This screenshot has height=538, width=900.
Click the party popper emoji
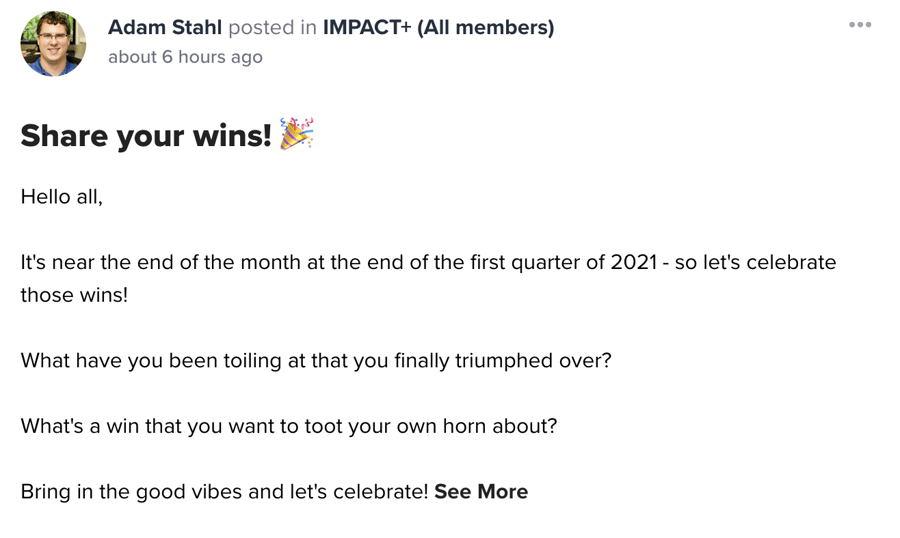point(296,134)
